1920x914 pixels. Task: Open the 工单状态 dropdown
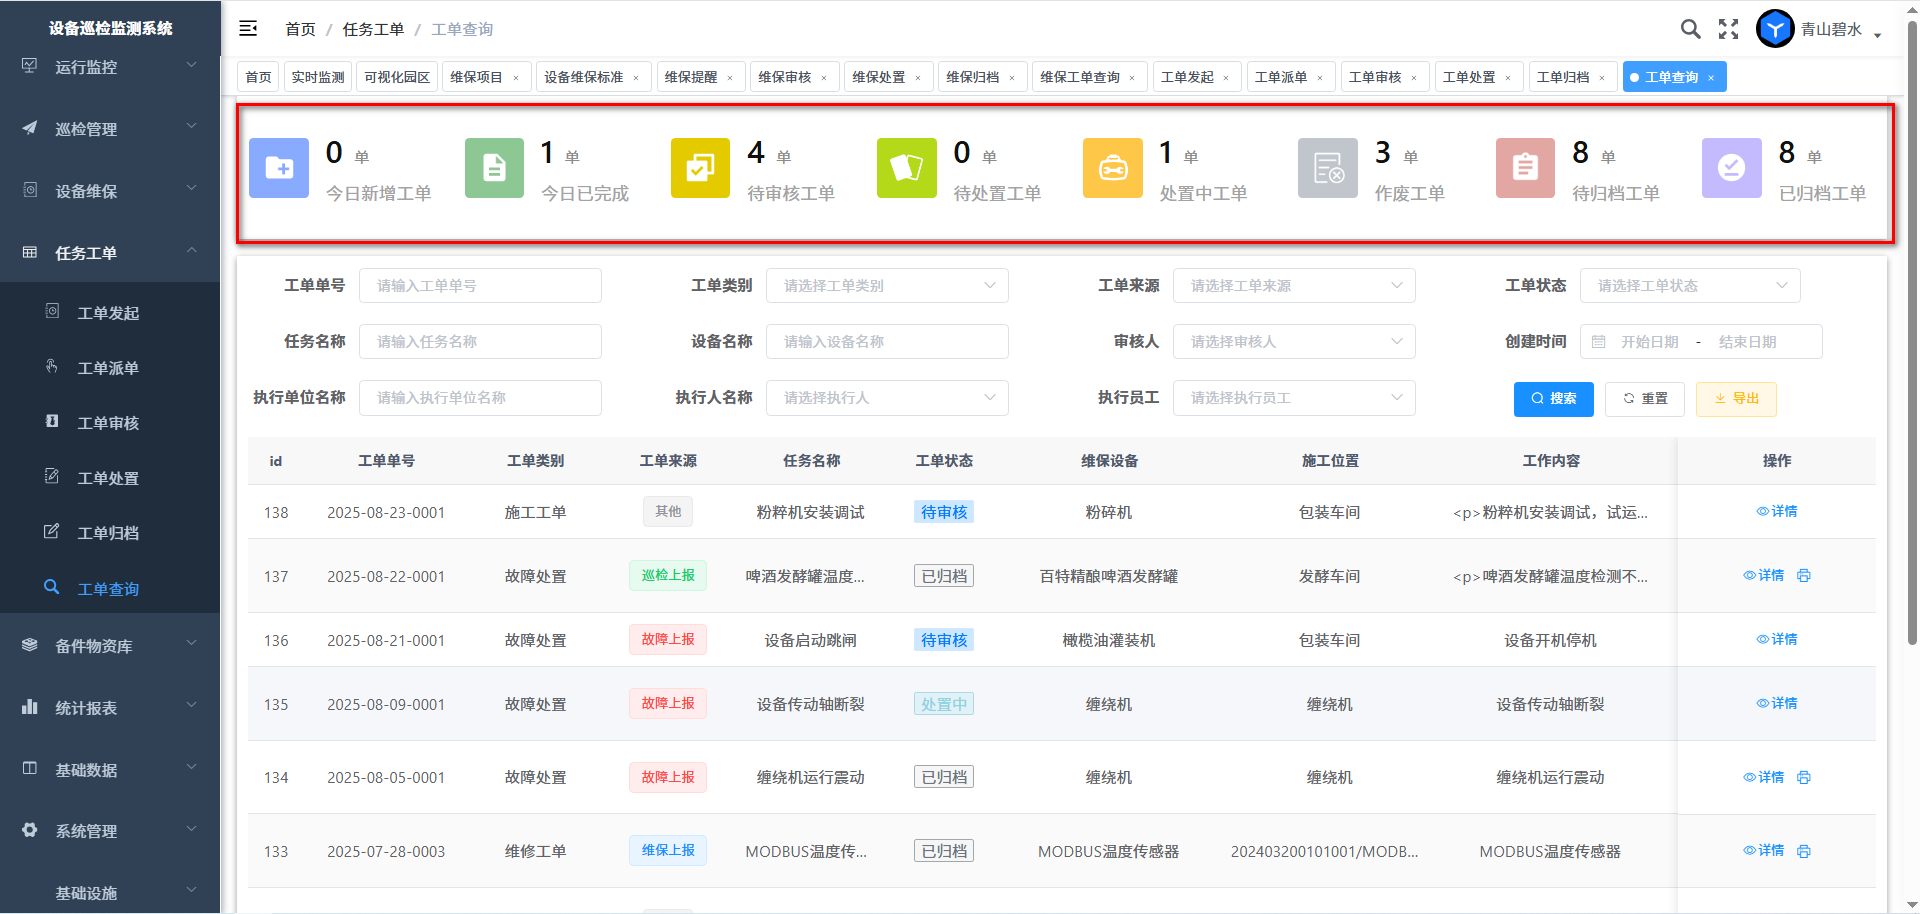pos(1689,286)
